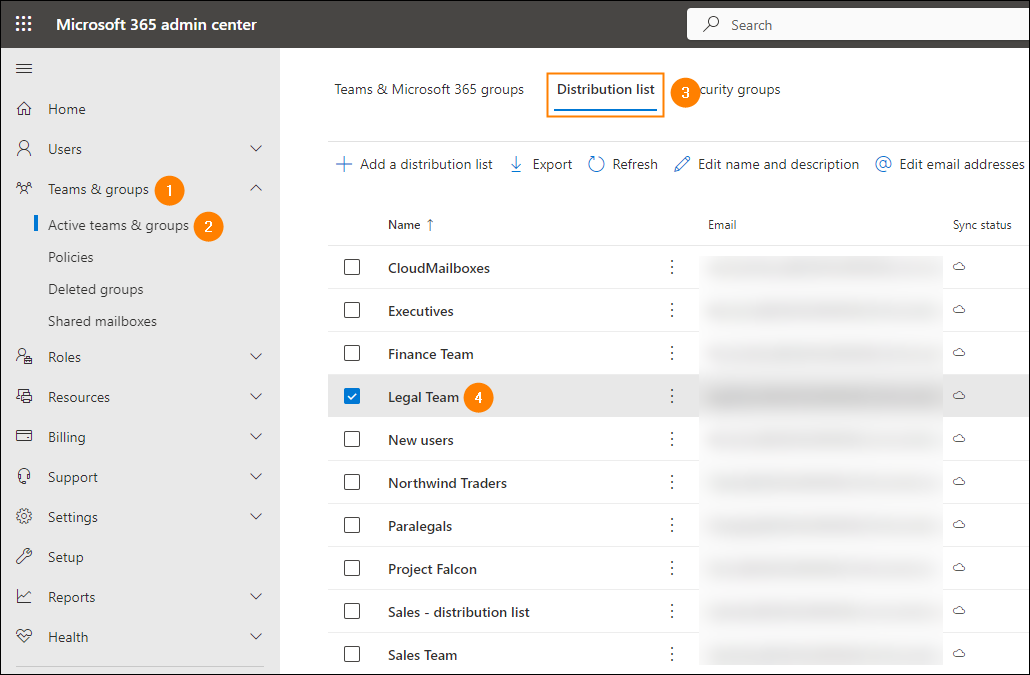Screen dimensions: 1030x675
Task: Click into the Search input field
Action: (x=858, y=24)
